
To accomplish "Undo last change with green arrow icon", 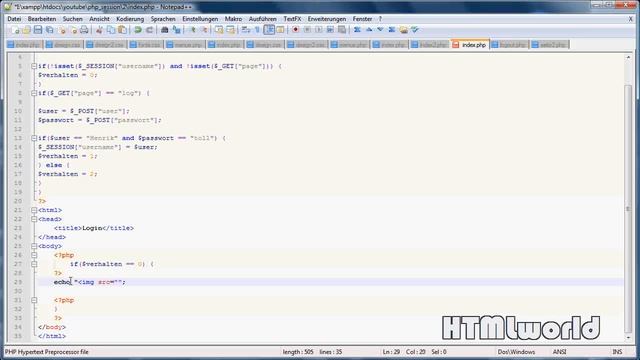I will tap(138, 30).
